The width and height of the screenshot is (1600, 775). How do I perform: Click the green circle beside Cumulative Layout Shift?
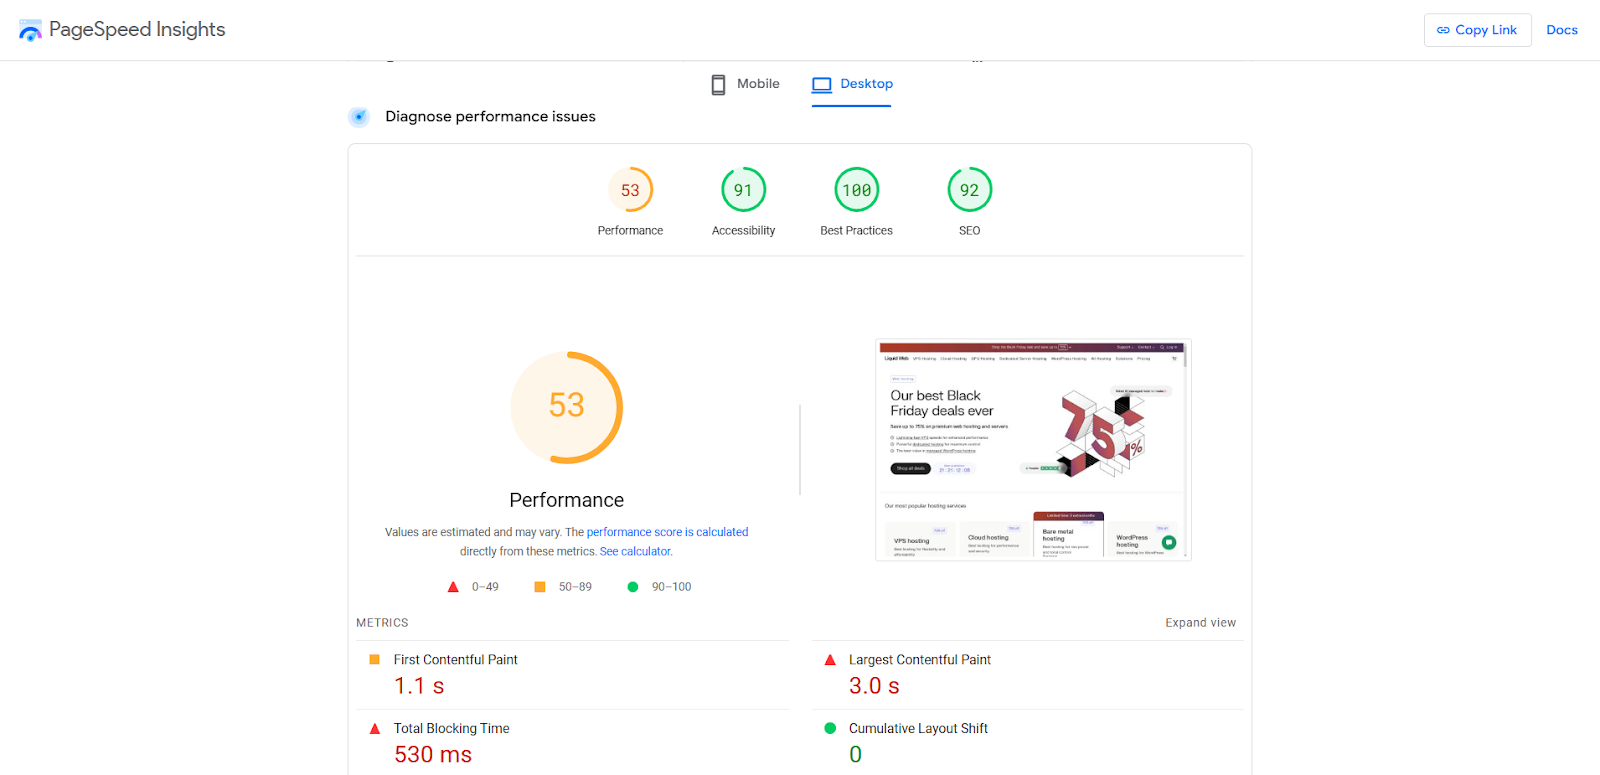[830, 729]
